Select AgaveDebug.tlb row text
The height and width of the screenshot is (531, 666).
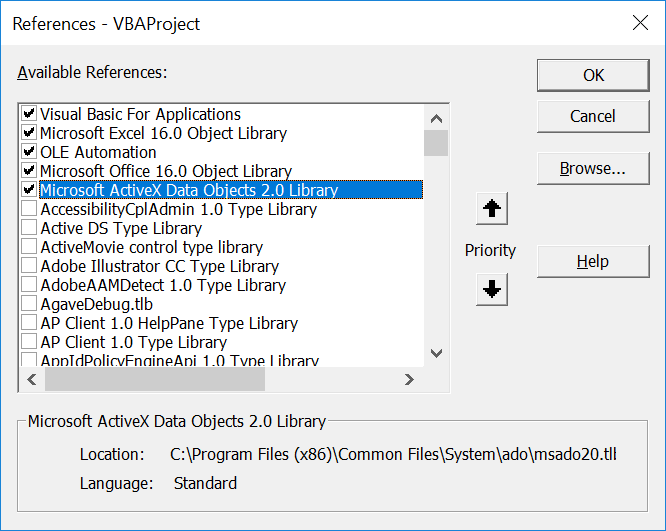(96, 304)
